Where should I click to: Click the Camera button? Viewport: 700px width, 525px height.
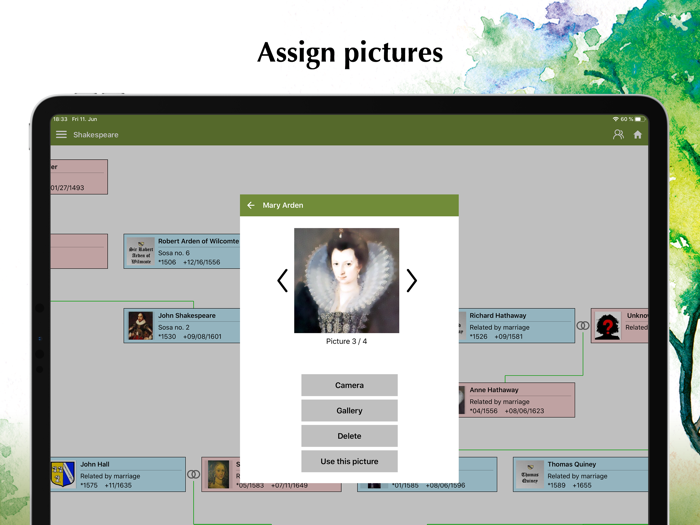pos(349,385)
